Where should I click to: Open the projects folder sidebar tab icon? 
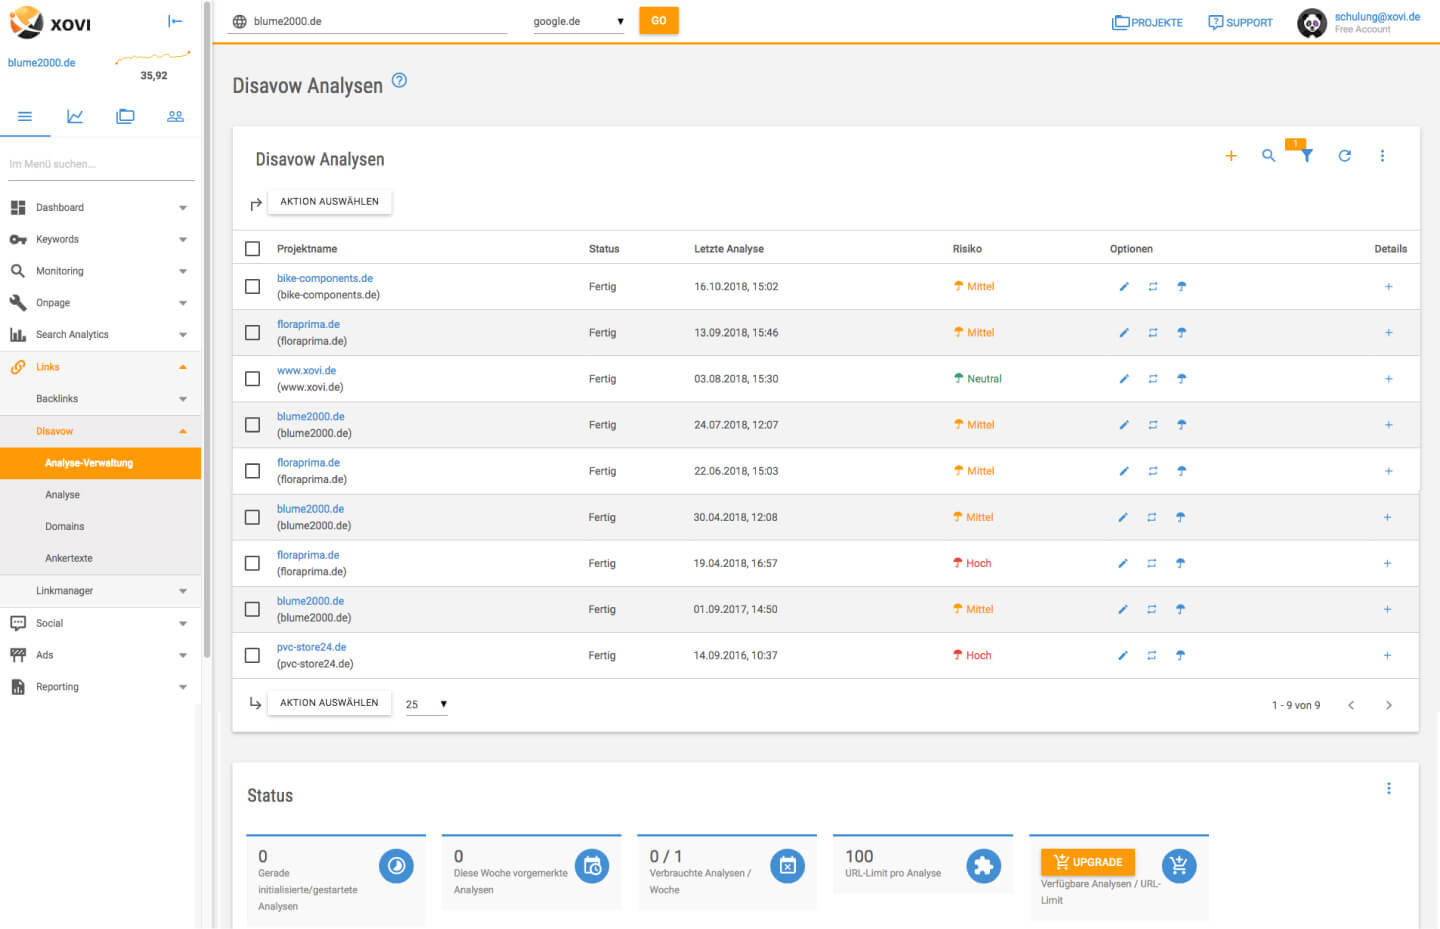click(x=125, y=116)
